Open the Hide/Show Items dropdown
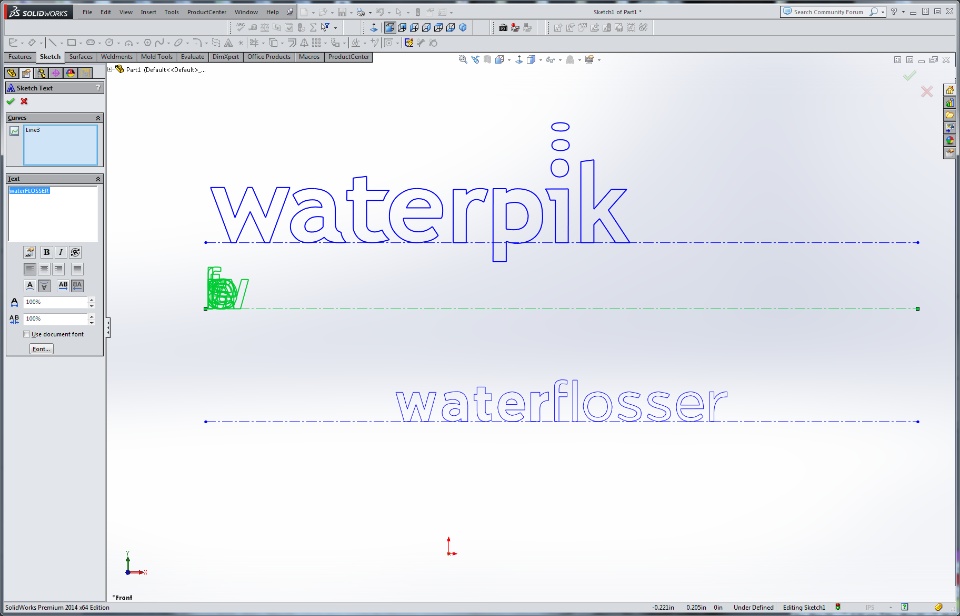960x616 pixels. (x=560, y=59)
